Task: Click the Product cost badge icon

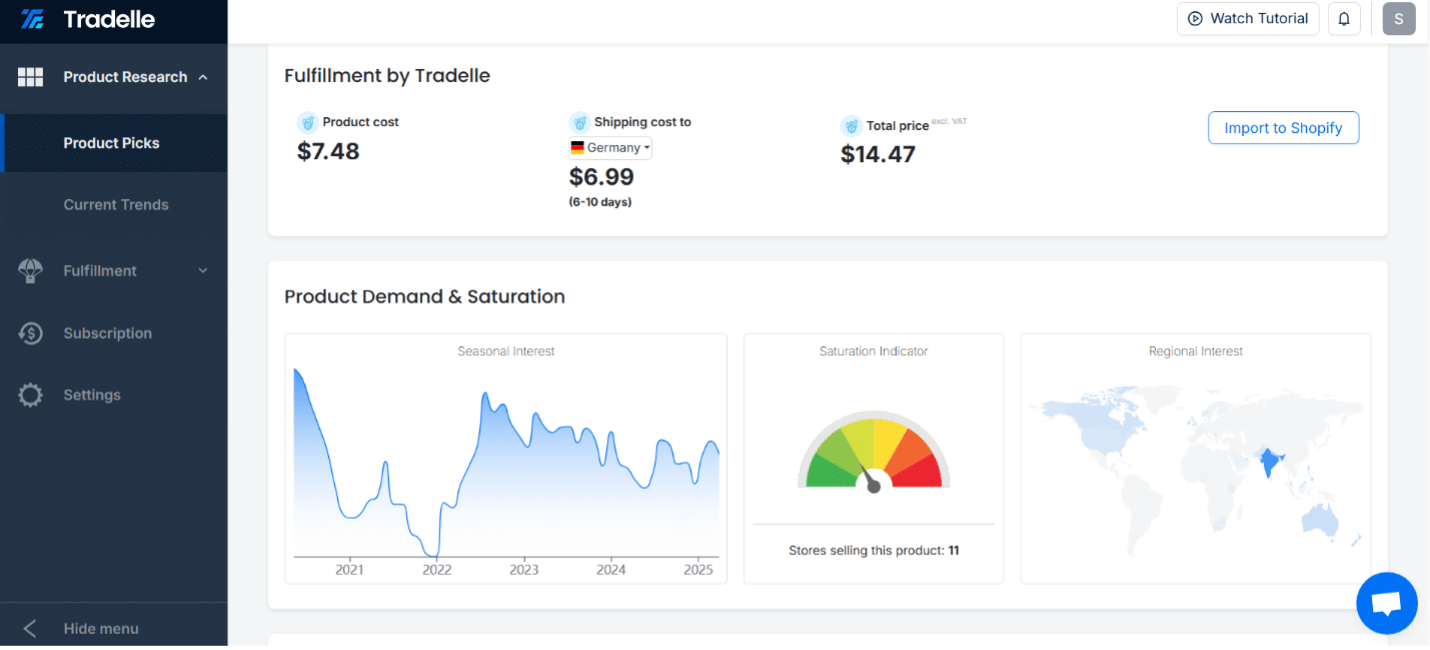Action: click(308, 122)
